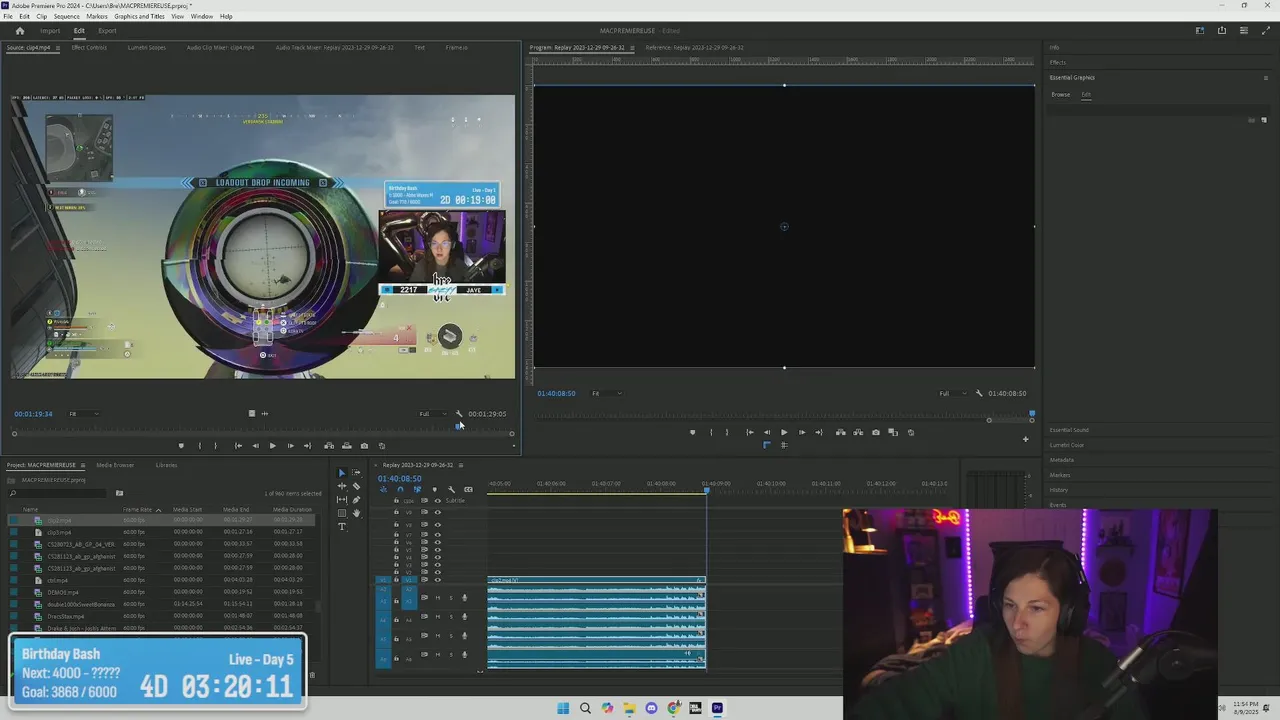
Task: Select the Slip tool
Action: coord(342,500)
